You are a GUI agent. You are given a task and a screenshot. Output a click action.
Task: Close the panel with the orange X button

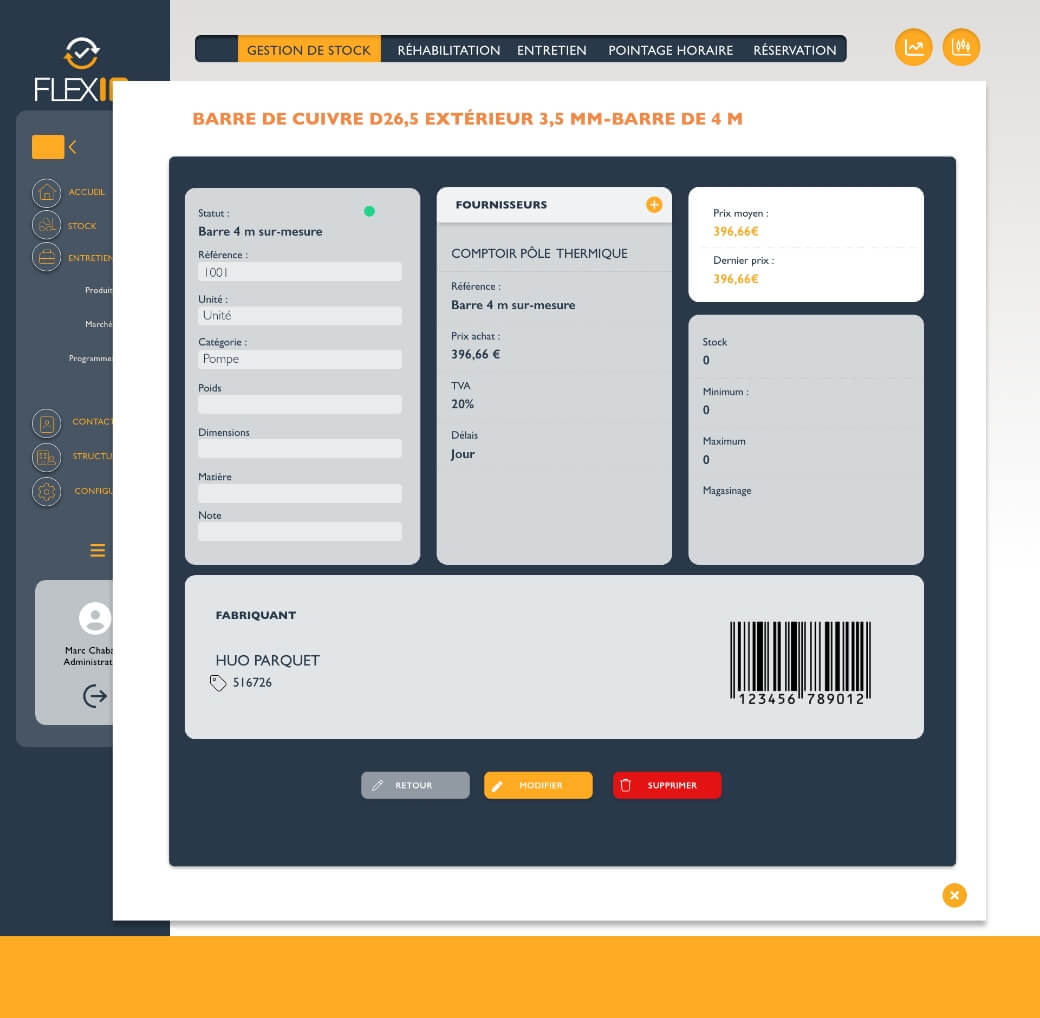click(x=954, y=895)
